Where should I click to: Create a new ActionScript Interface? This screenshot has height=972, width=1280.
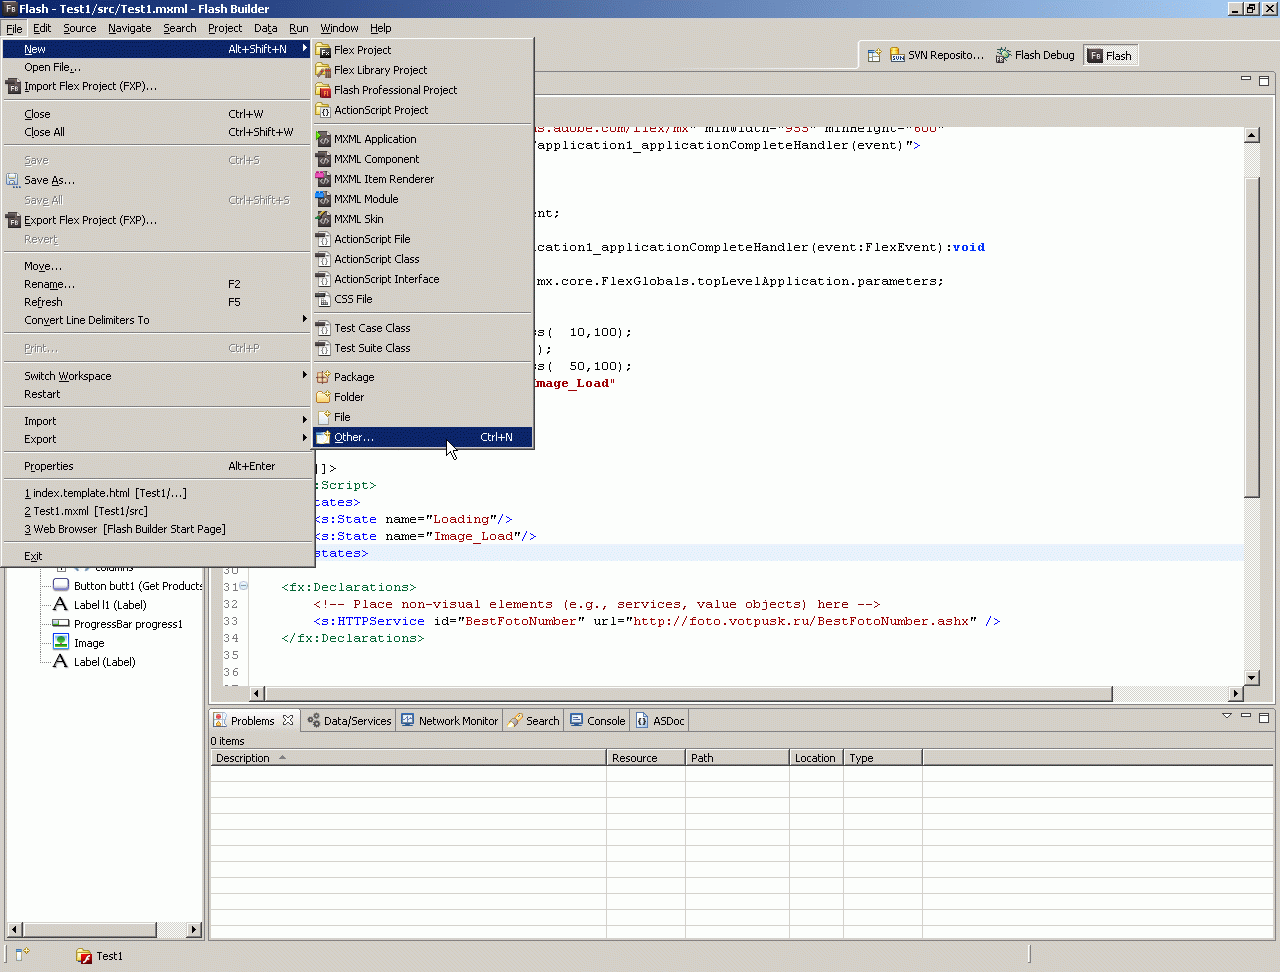pyautogui.click(x=423, y=279)
